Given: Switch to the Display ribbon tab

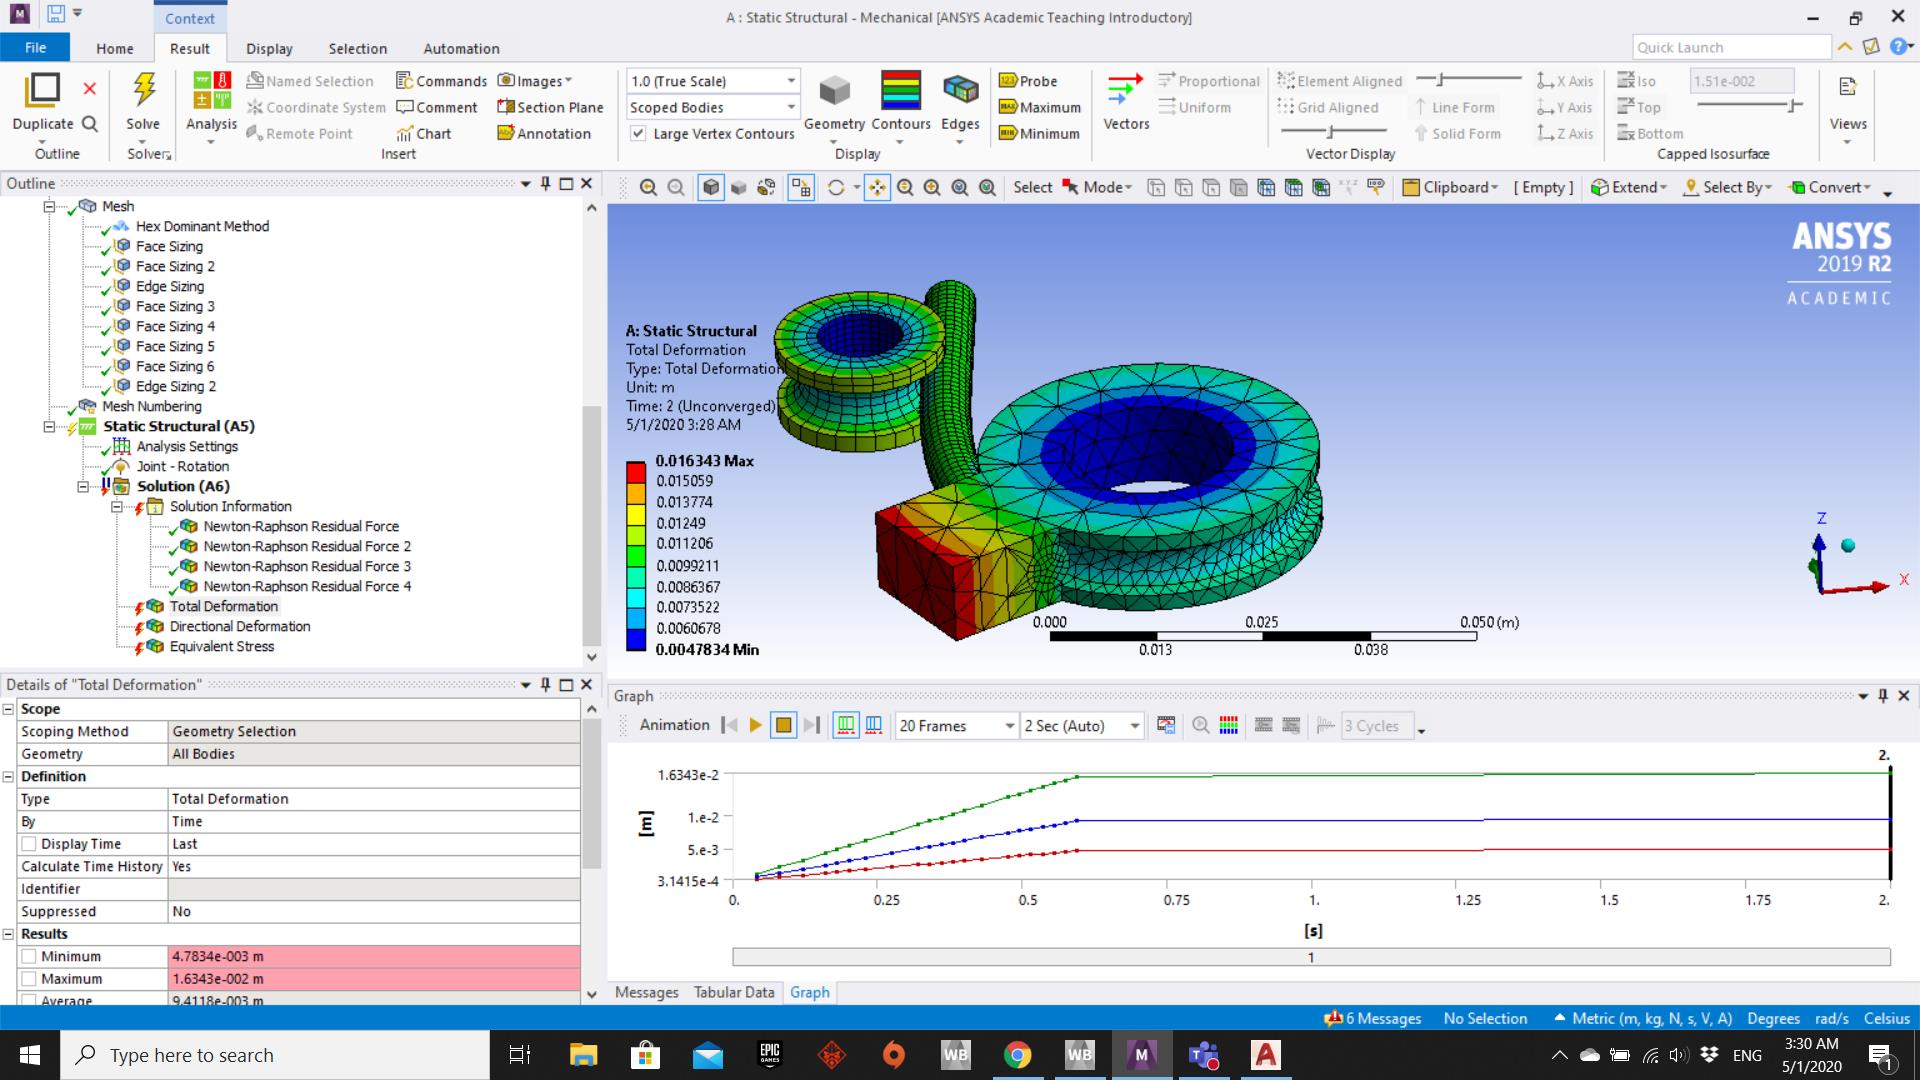Looking at the screenshot, I should 269,48.
